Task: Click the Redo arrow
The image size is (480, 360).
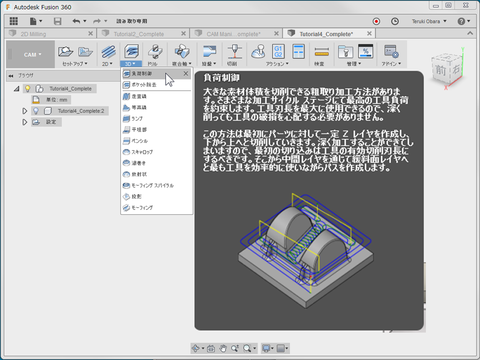Action: click(97, 21)
